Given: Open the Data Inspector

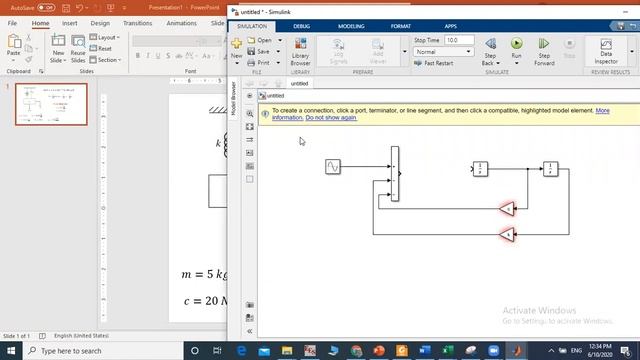Looking at the screenshot, I should click(606, 51).
